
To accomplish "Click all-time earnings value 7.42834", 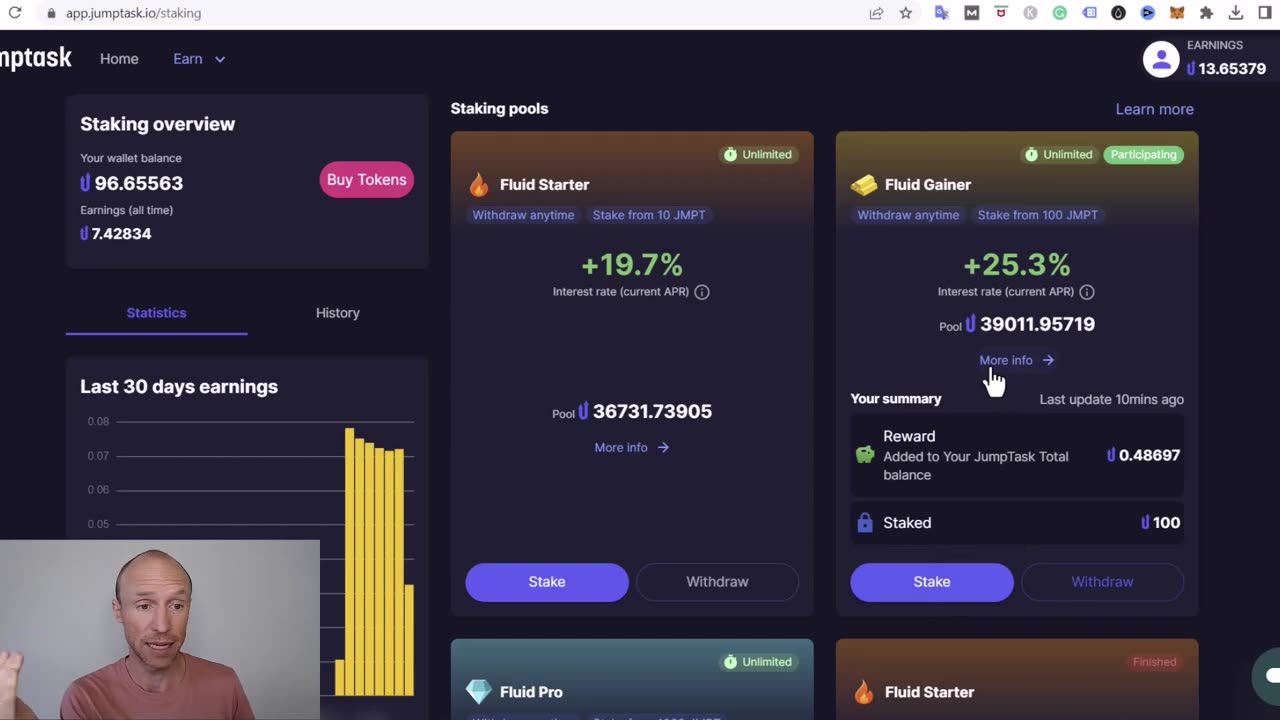I will 116,234.
